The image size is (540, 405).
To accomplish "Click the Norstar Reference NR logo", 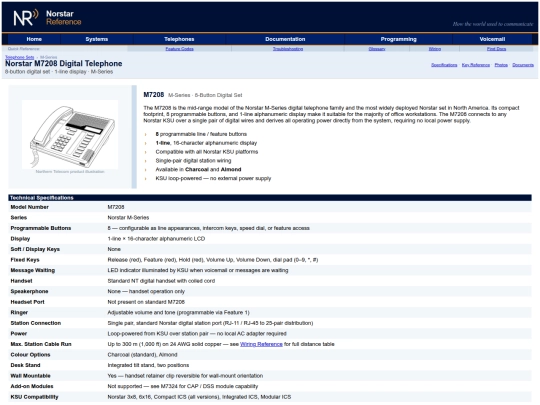I will 26,18.
